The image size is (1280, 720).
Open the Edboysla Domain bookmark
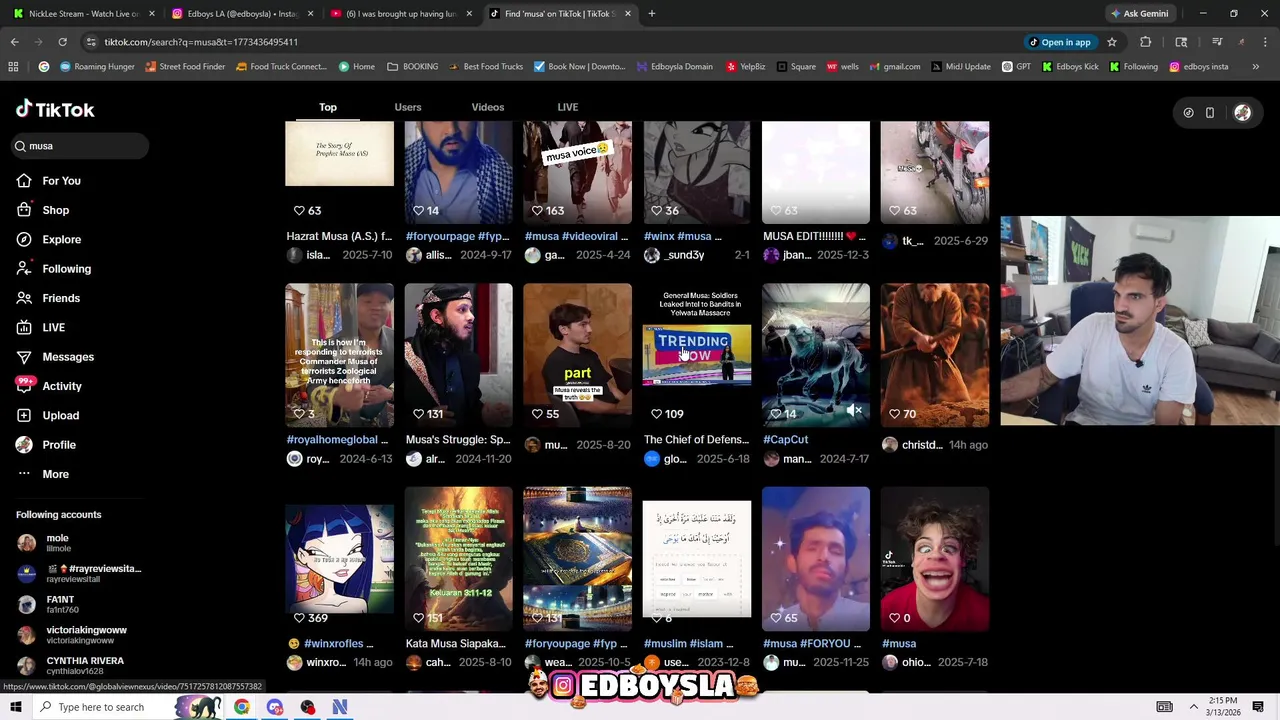click(x=674, y=67)
